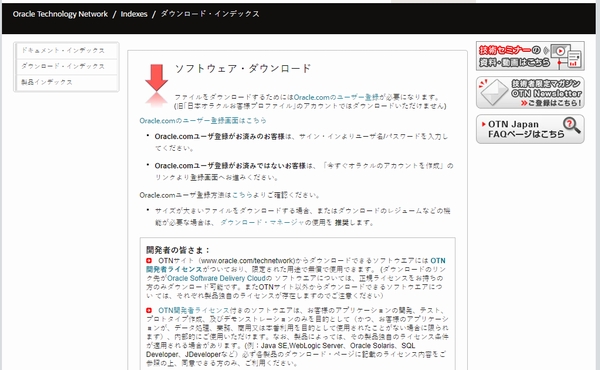Open ドキュメント・インデックス in sidebar
Image resolution: width=600 pixels, height=370 pixels.
click(x=67, y=51)
